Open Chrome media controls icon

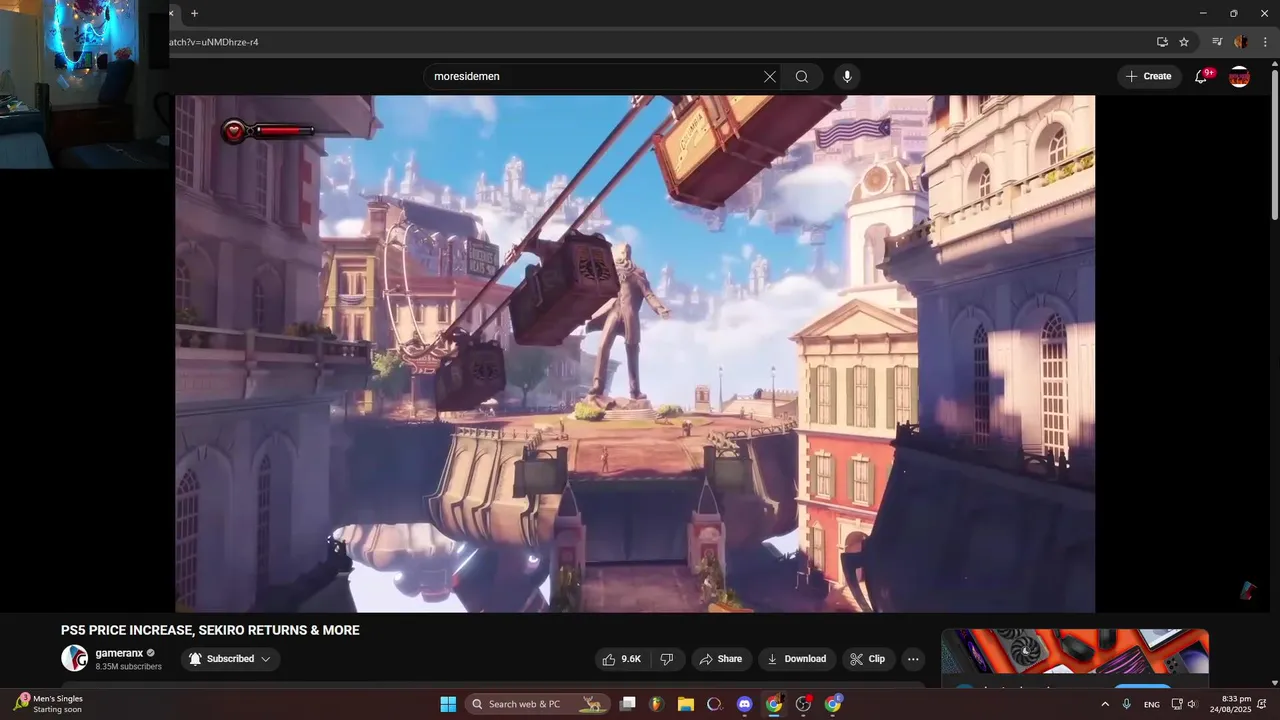tap(1217, 42)
